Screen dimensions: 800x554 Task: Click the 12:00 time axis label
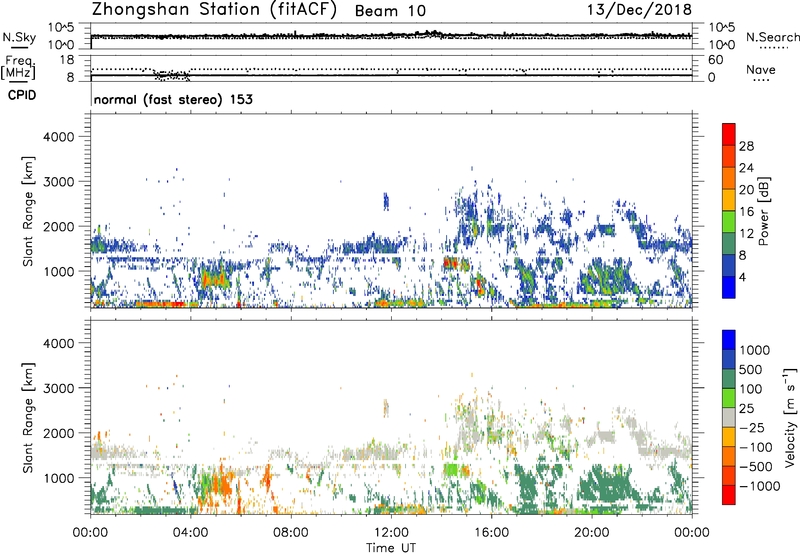pyautogui.click(x=391, y=533)
